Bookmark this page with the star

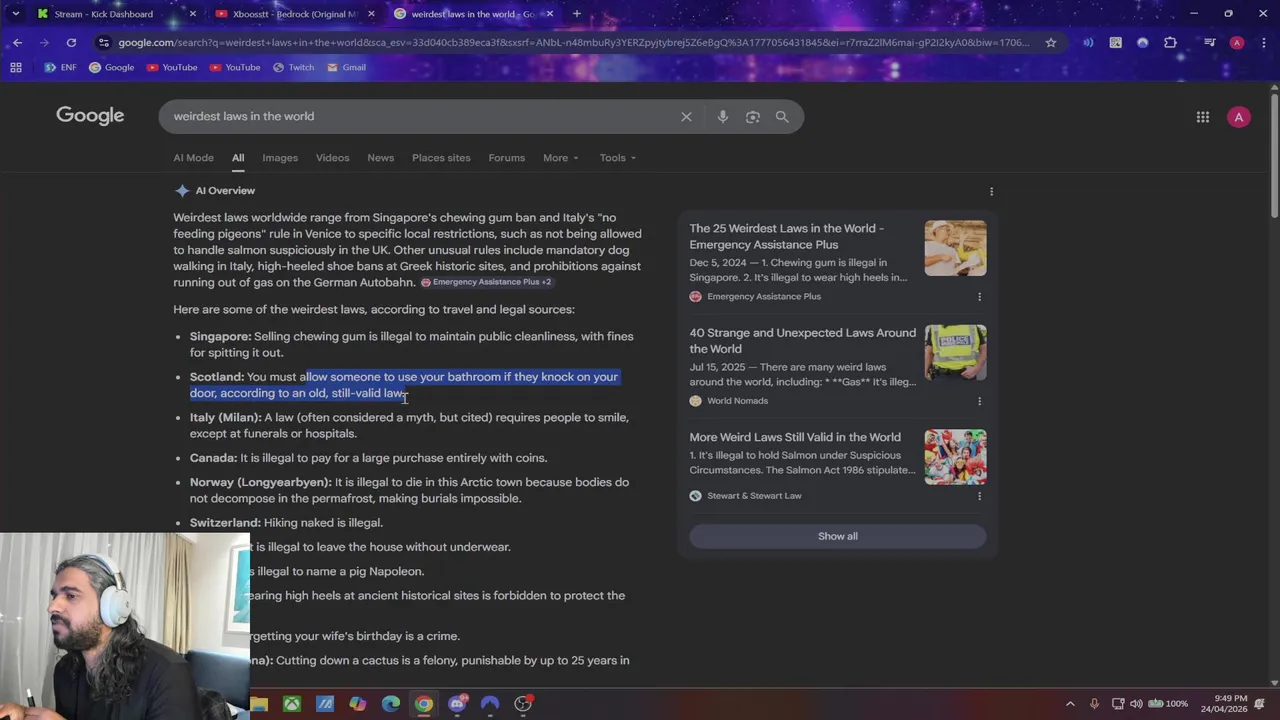tap(1051, 43)
